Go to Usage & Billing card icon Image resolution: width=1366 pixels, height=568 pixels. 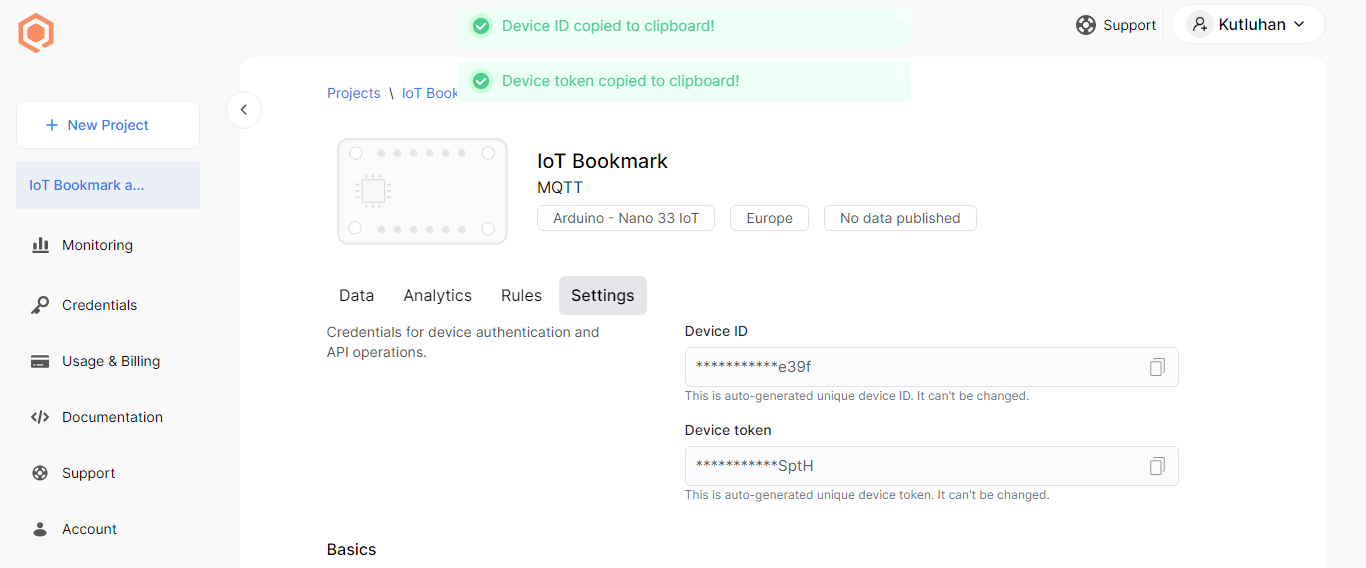[x=41, y=361]
